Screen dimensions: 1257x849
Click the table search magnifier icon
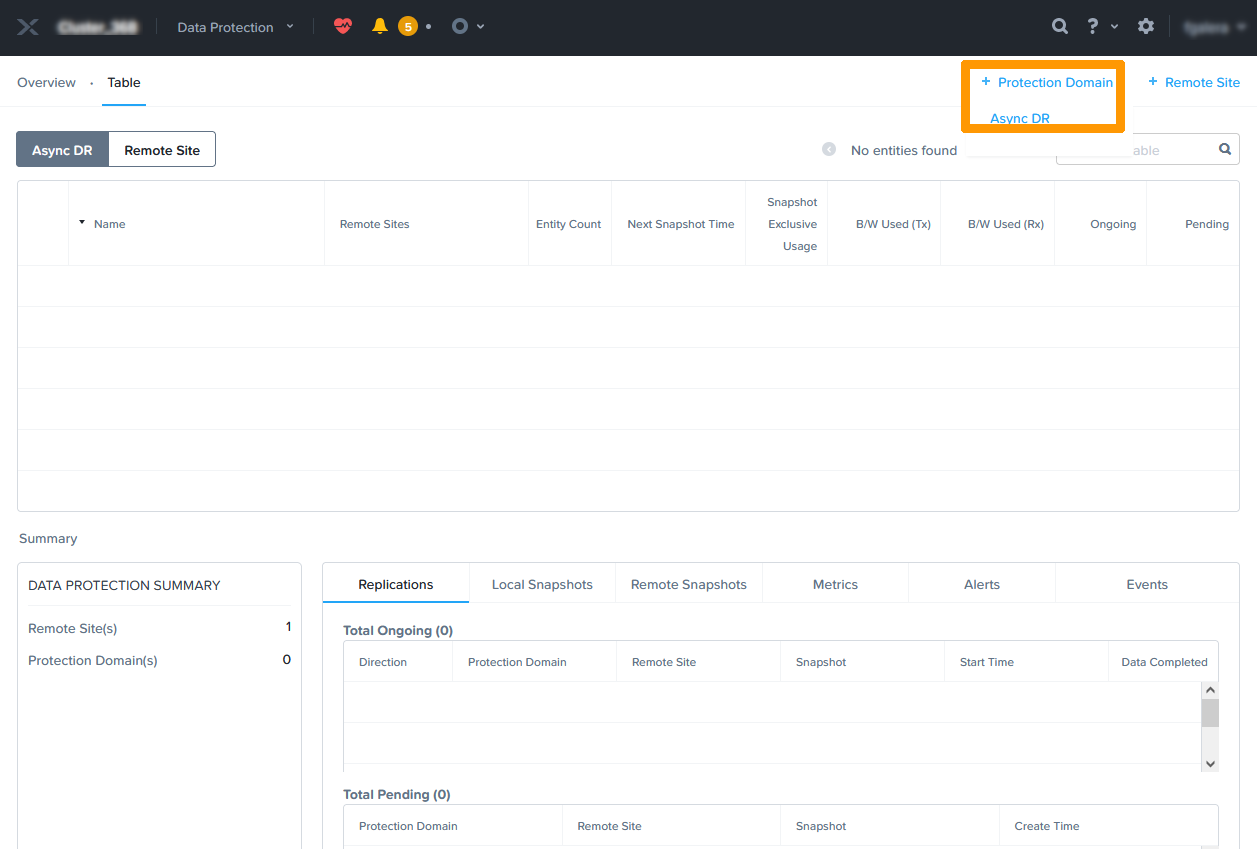point(1225,150)
